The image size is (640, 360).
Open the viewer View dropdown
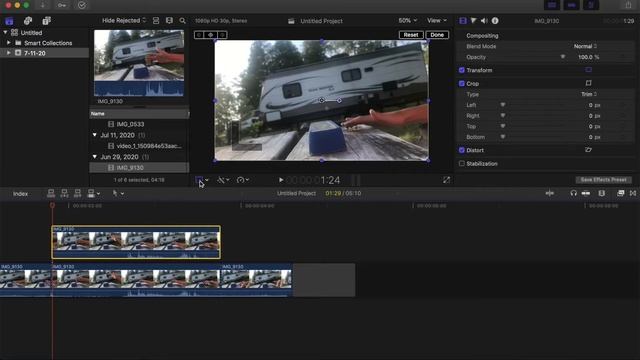(x=437, y=20)
